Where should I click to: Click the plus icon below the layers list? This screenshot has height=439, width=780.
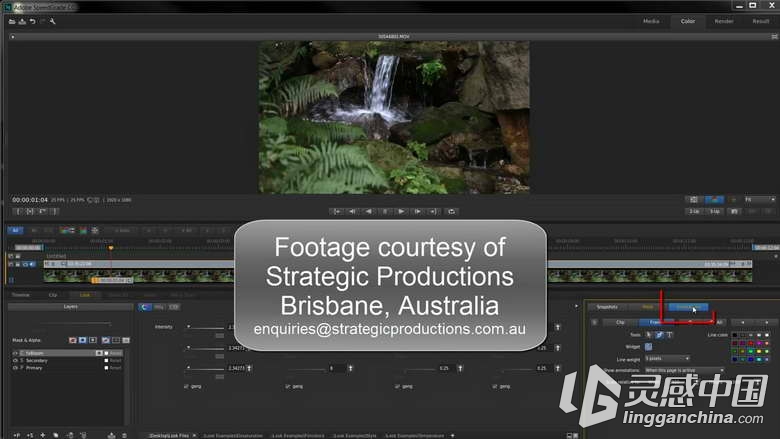click(43, 435)
